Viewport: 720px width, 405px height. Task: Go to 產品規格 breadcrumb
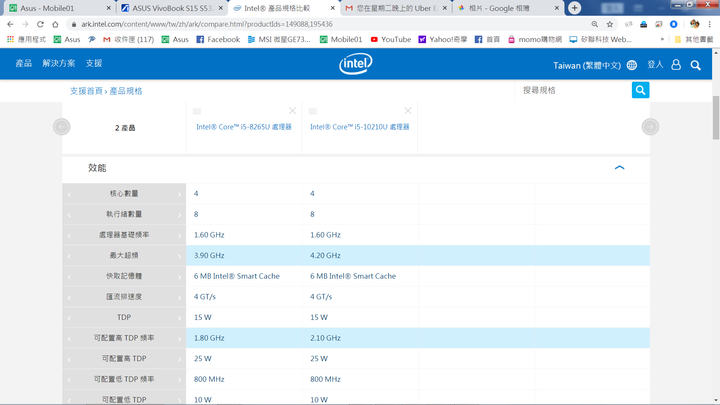[126, 91]
